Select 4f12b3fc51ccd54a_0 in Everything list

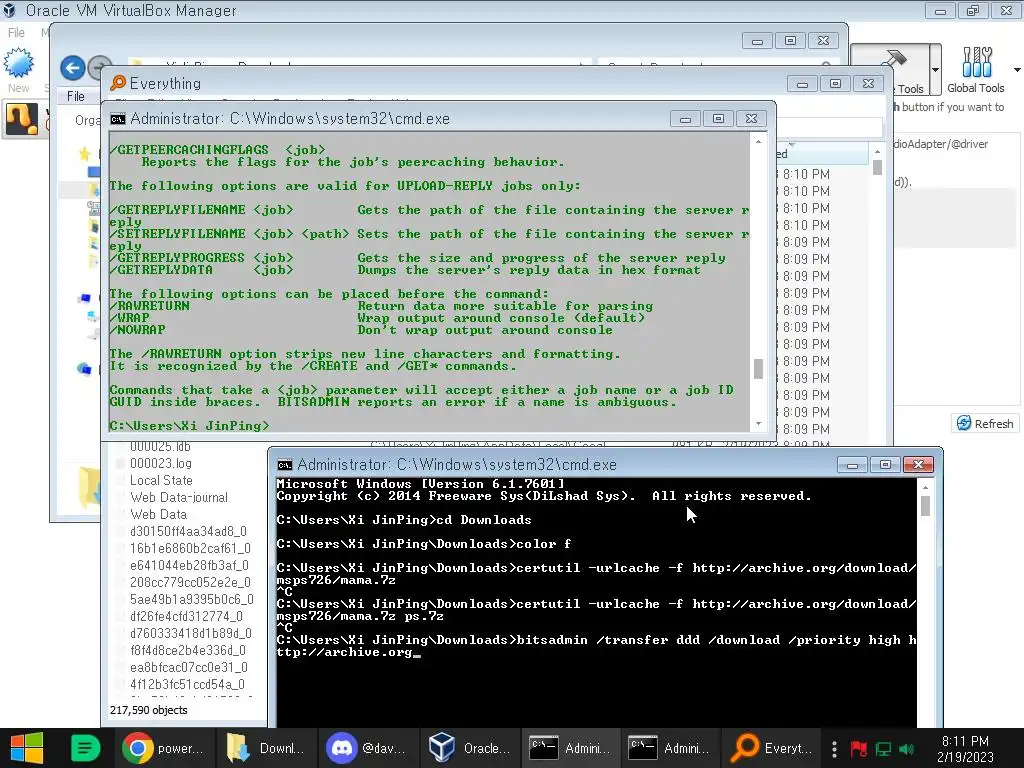[x=187, y=684]
